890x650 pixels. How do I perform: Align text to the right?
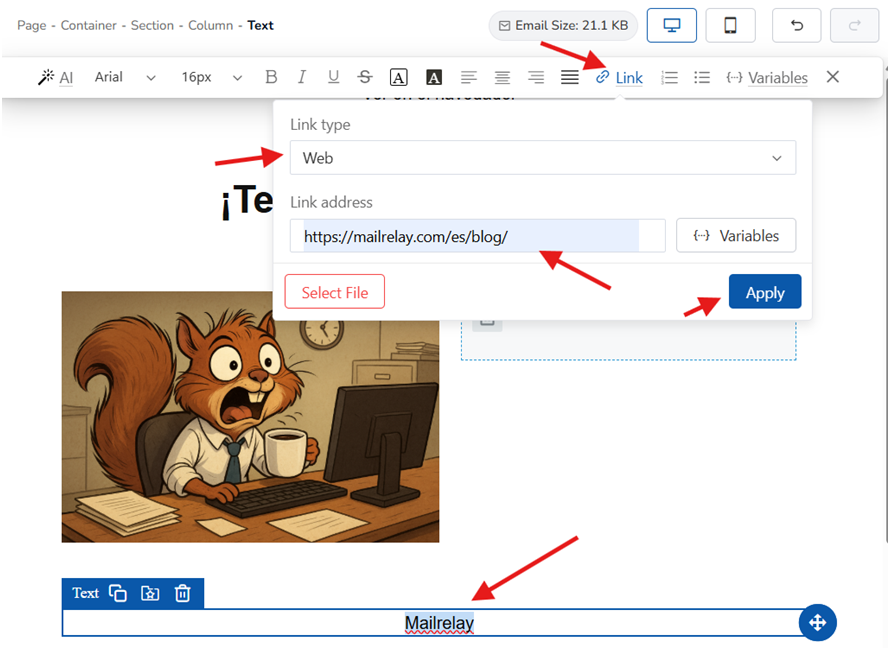pyautogui.click(x=535, y=77)
